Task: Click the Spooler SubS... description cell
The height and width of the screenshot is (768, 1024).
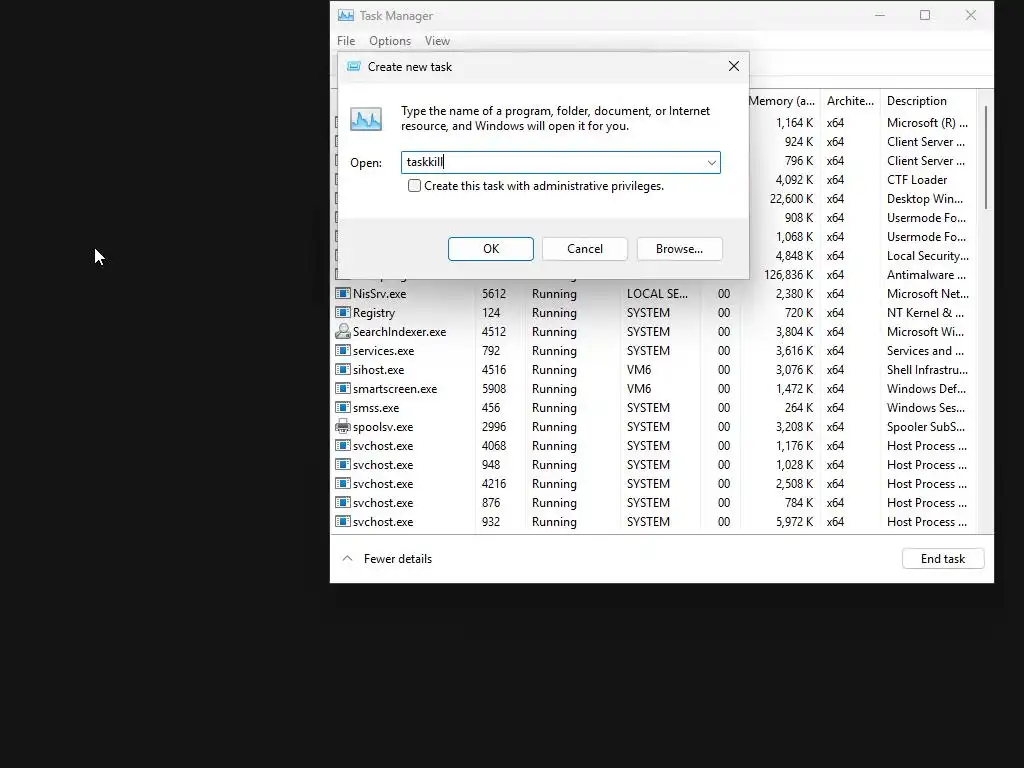Action: (x=925, y=427)
